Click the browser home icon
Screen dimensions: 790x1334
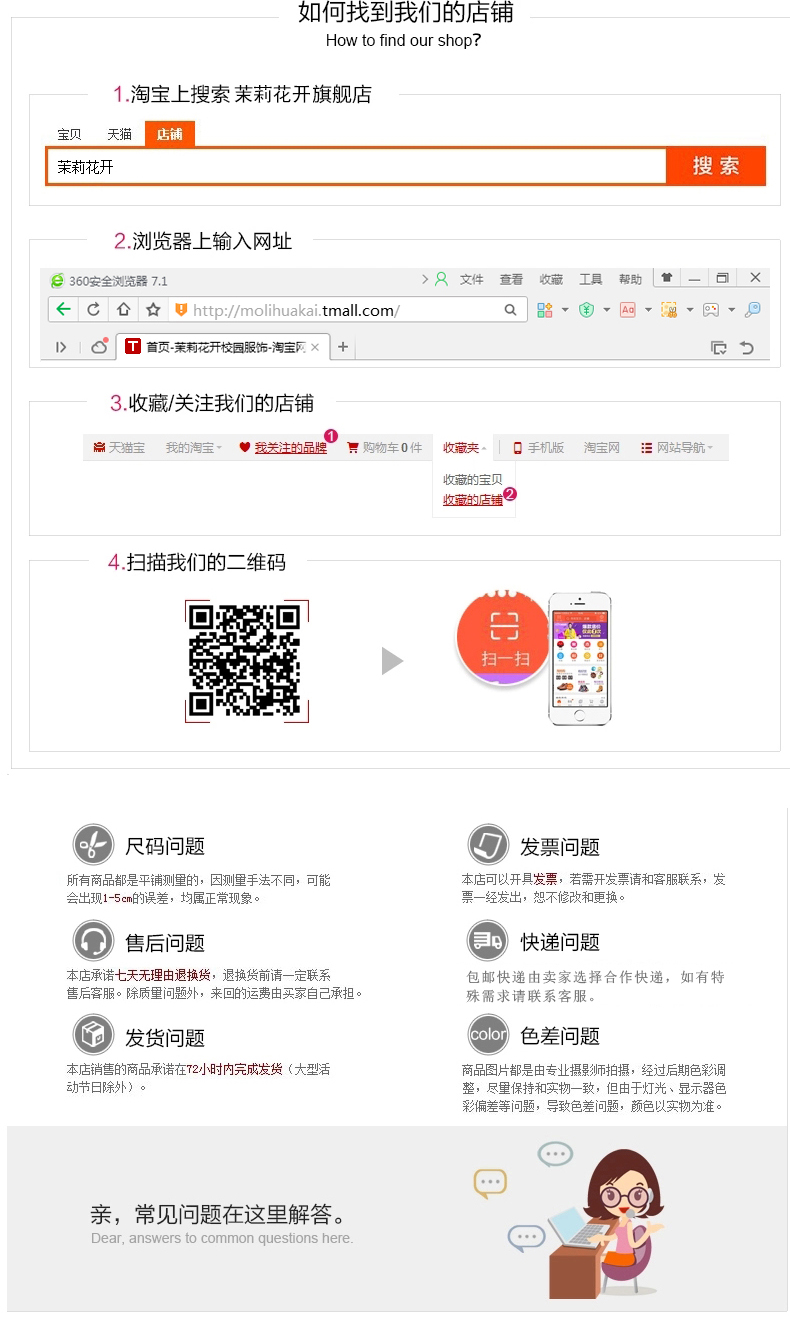123,310
